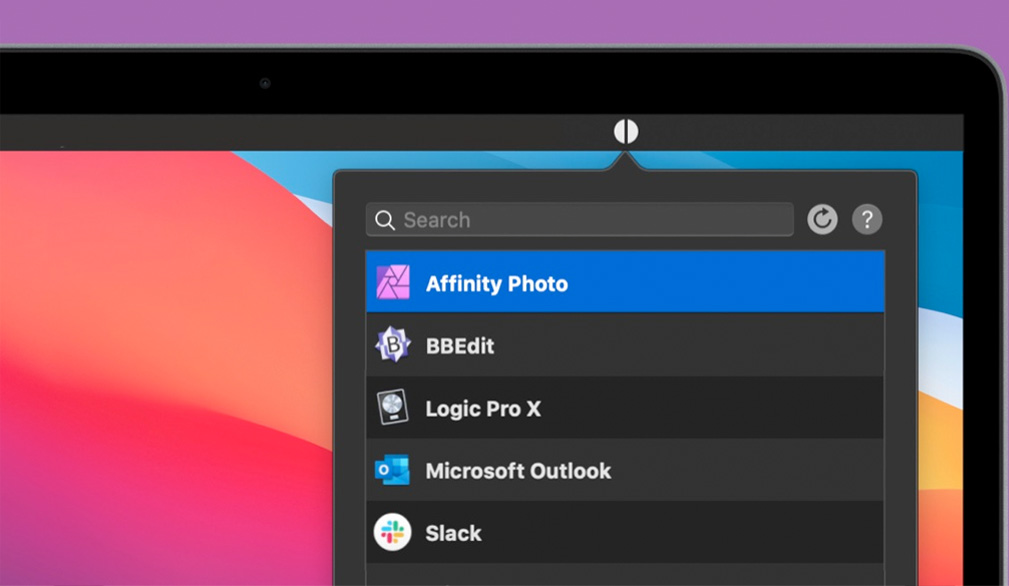Click the BBEdit app icon
The height and width of the screenshot is (586, 1009).
[x=393, y=345]
